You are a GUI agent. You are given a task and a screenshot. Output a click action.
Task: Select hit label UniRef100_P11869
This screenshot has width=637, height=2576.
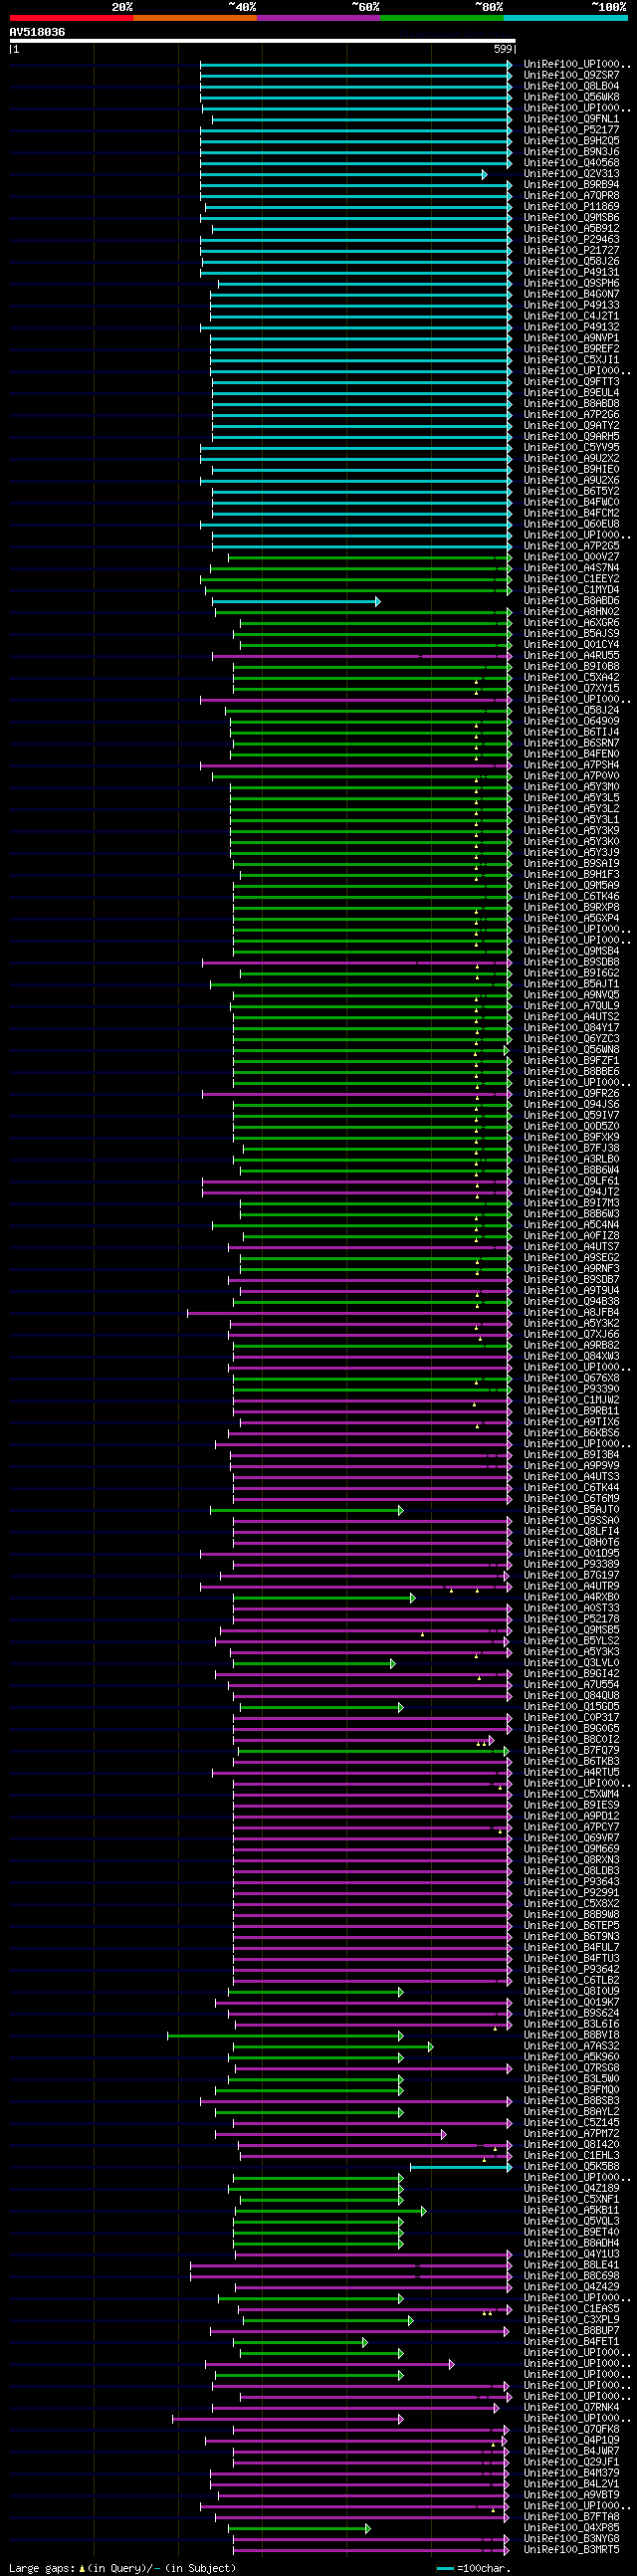[571, 207]
